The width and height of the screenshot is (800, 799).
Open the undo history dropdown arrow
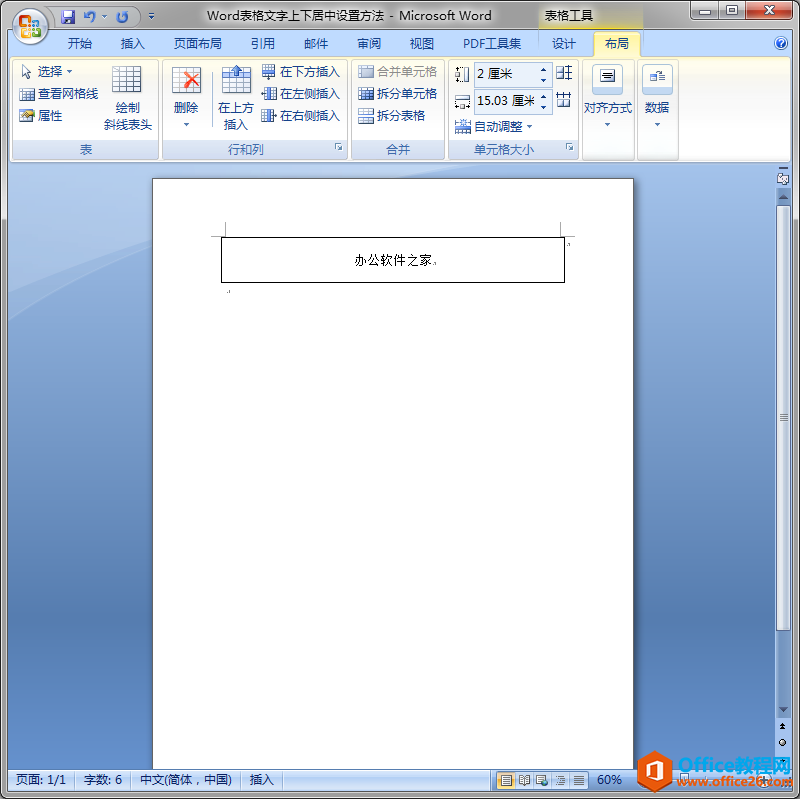104,17
